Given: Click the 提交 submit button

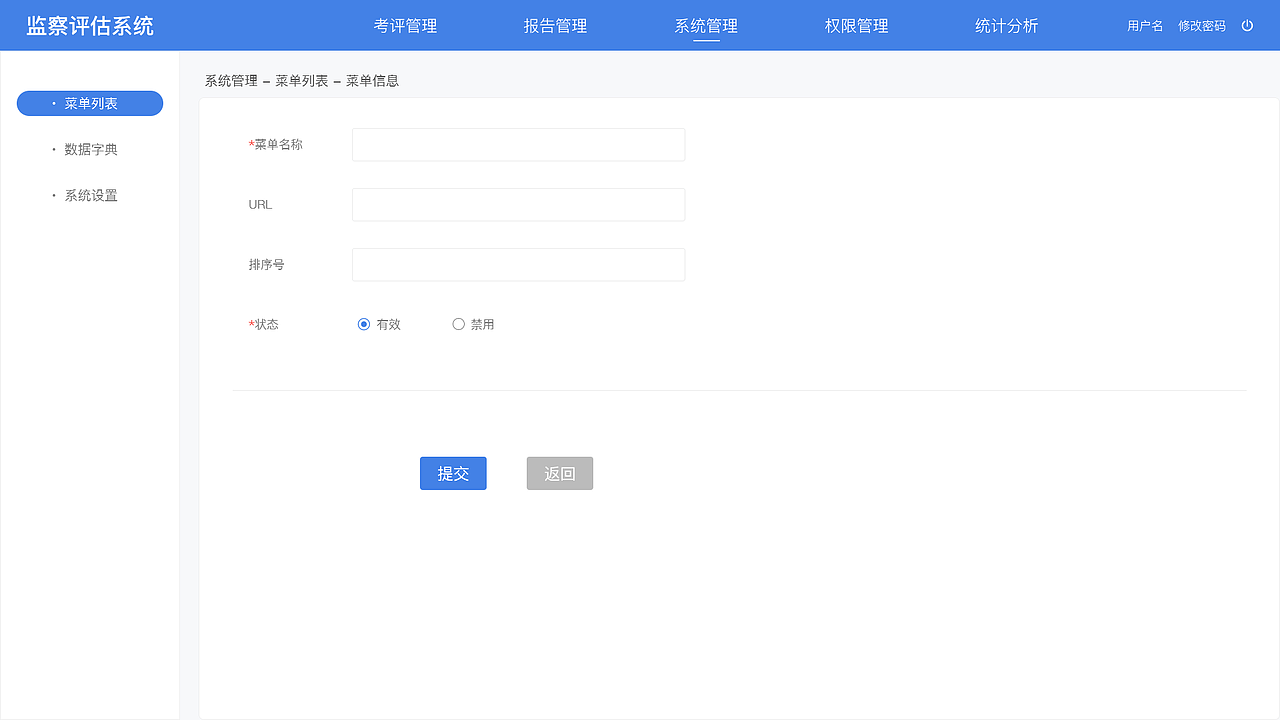Looking at the screenshot, I should coord(453,473).
